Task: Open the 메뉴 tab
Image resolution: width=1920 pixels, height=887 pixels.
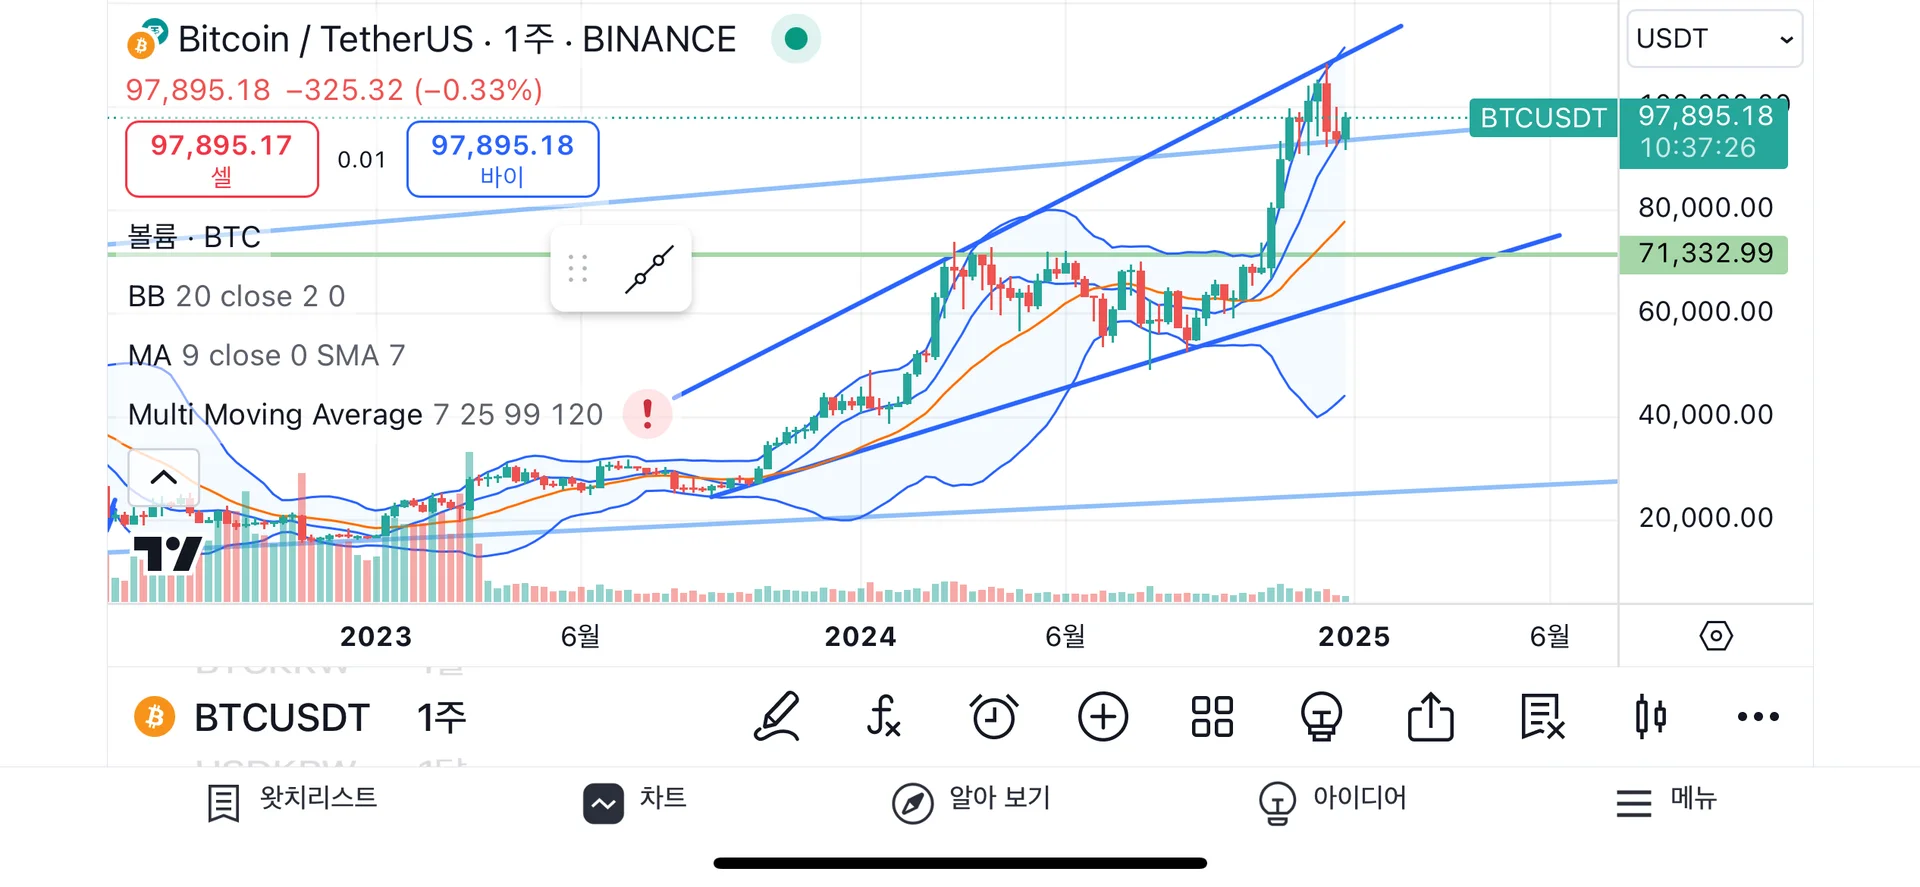Action: coord(1666,800)
